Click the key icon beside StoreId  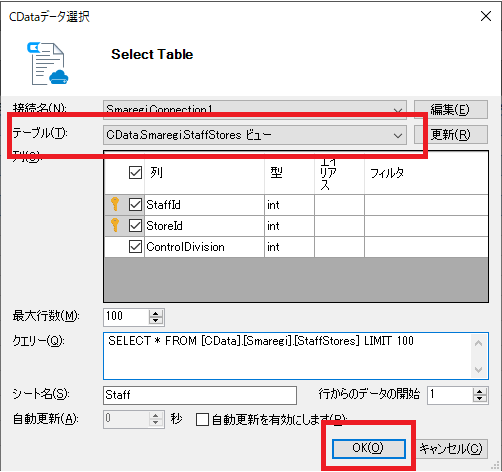(x=115, y=225)
